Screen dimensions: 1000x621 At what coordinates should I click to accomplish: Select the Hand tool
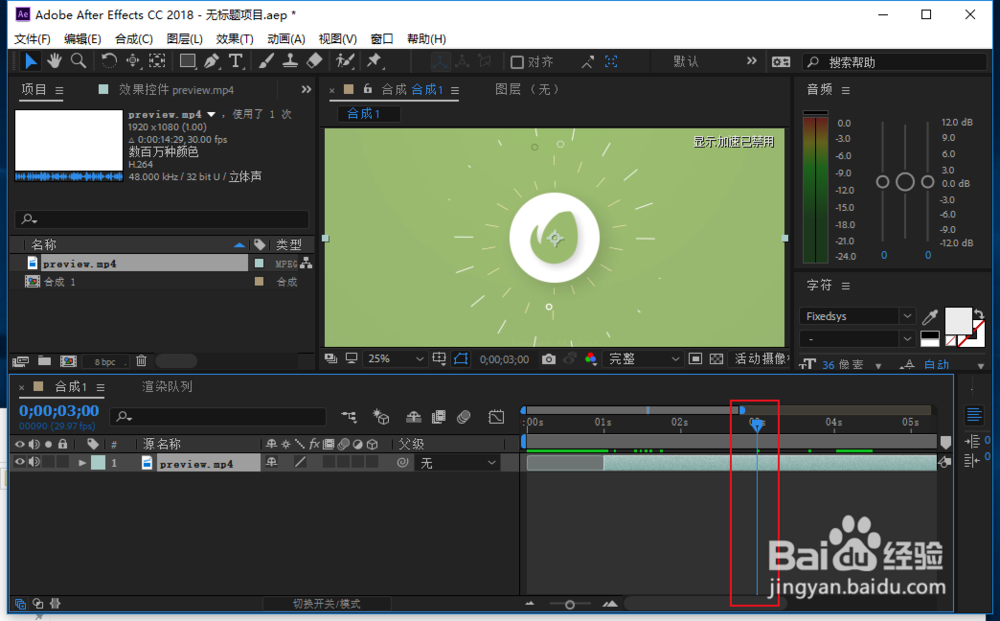point(54,61)
